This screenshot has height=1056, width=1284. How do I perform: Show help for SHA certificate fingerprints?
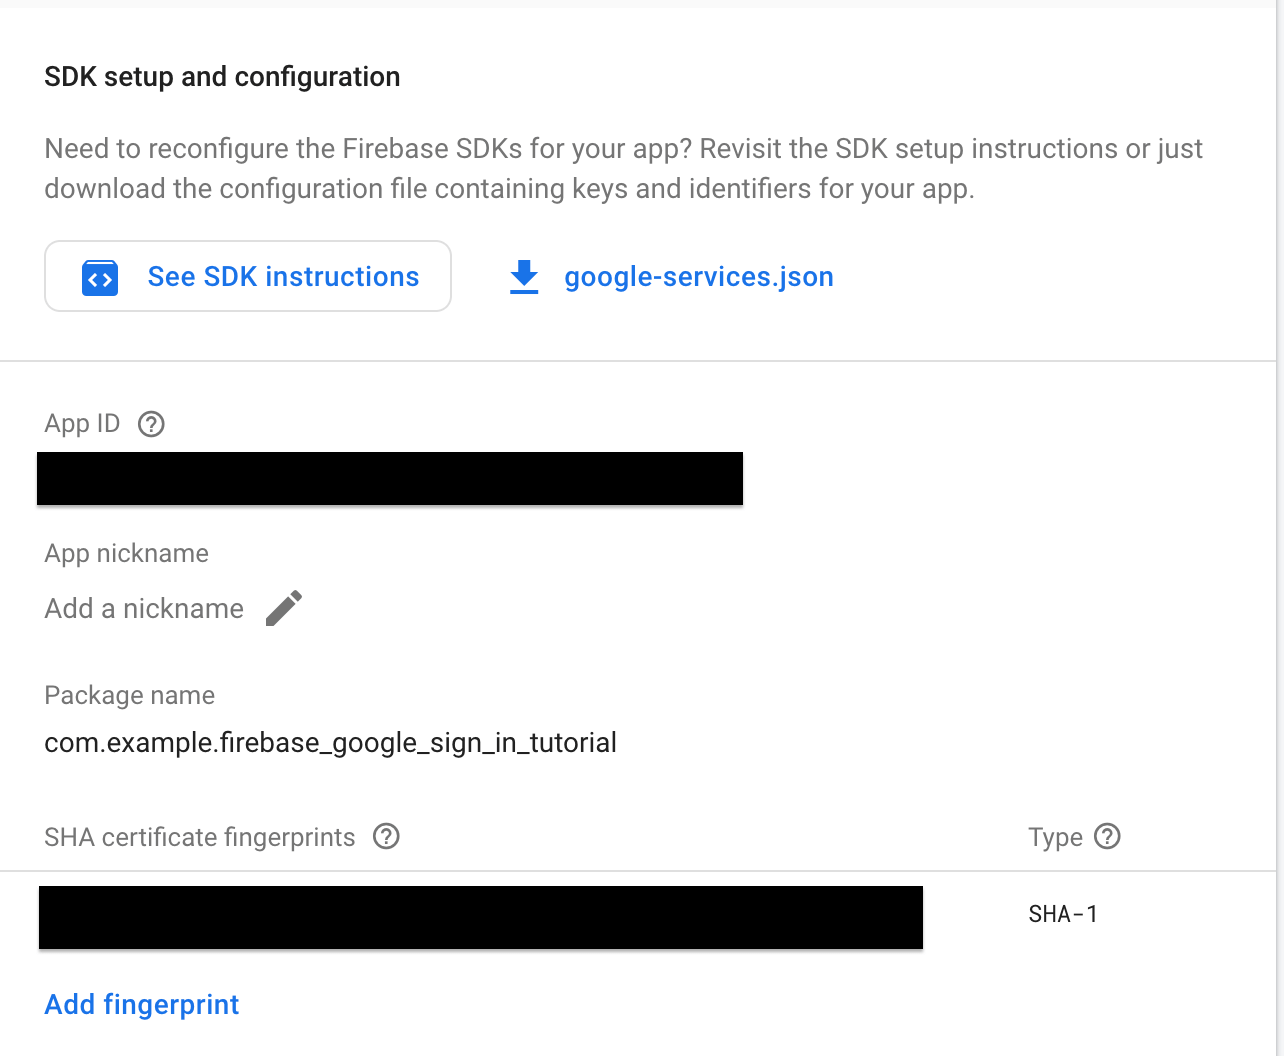386,836
